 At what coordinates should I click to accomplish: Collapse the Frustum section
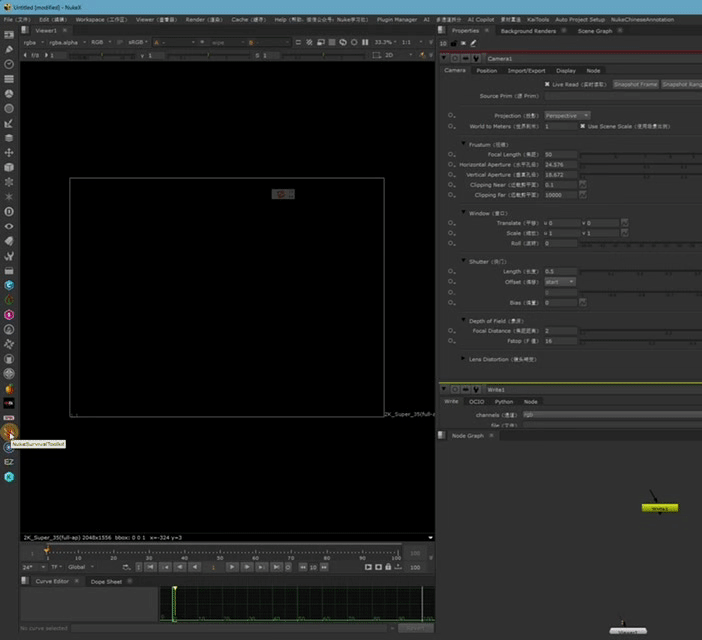click(463, 144)
